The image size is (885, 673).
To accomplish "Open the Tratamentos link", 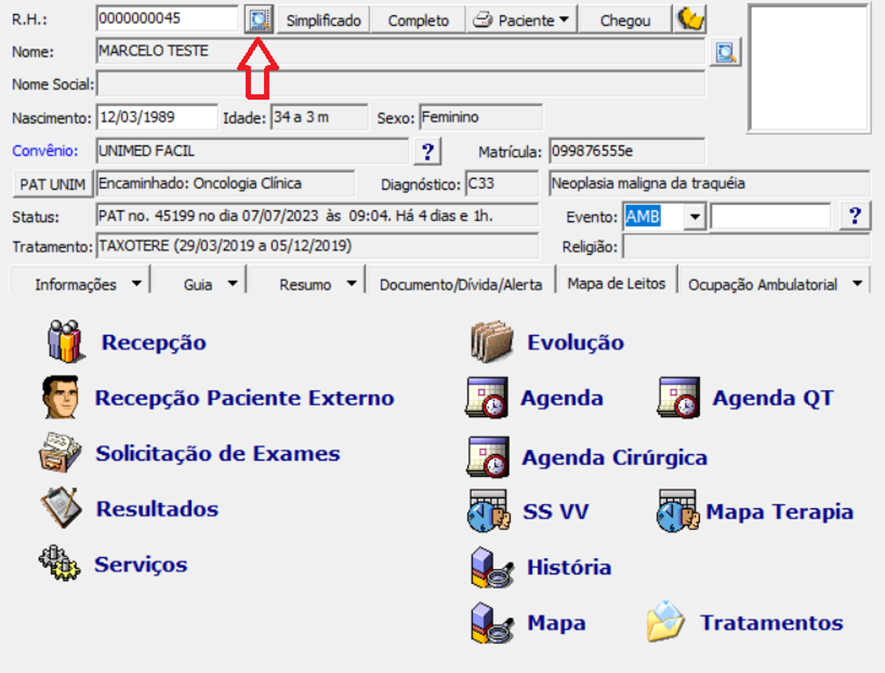I will coord(772,622).
